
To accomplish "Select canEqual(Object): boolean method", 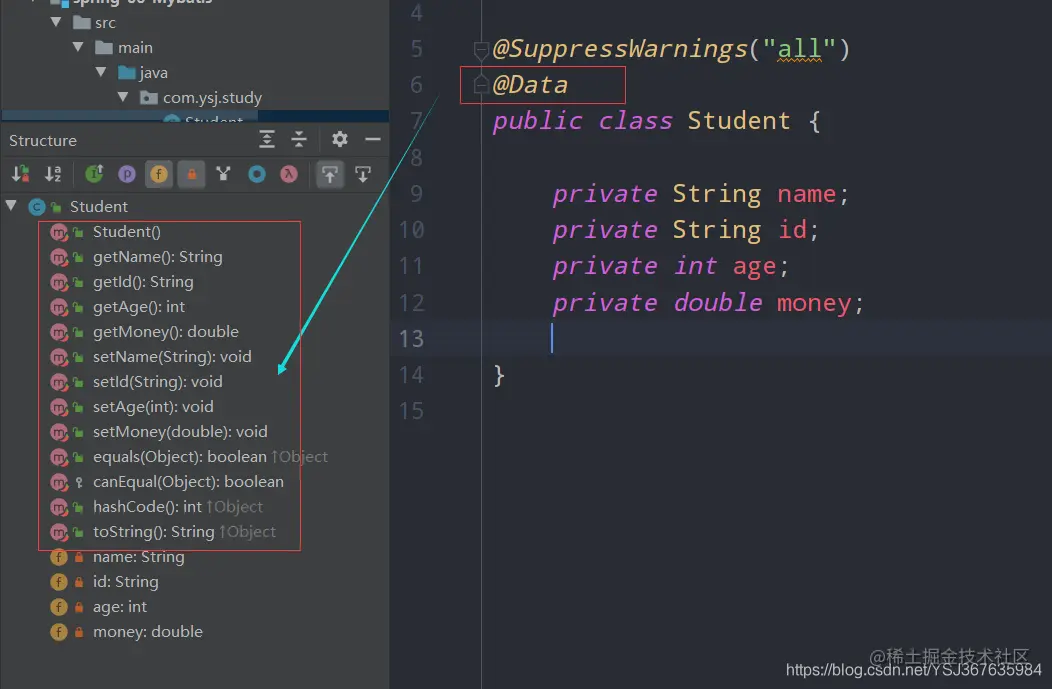I will point(188,482).
